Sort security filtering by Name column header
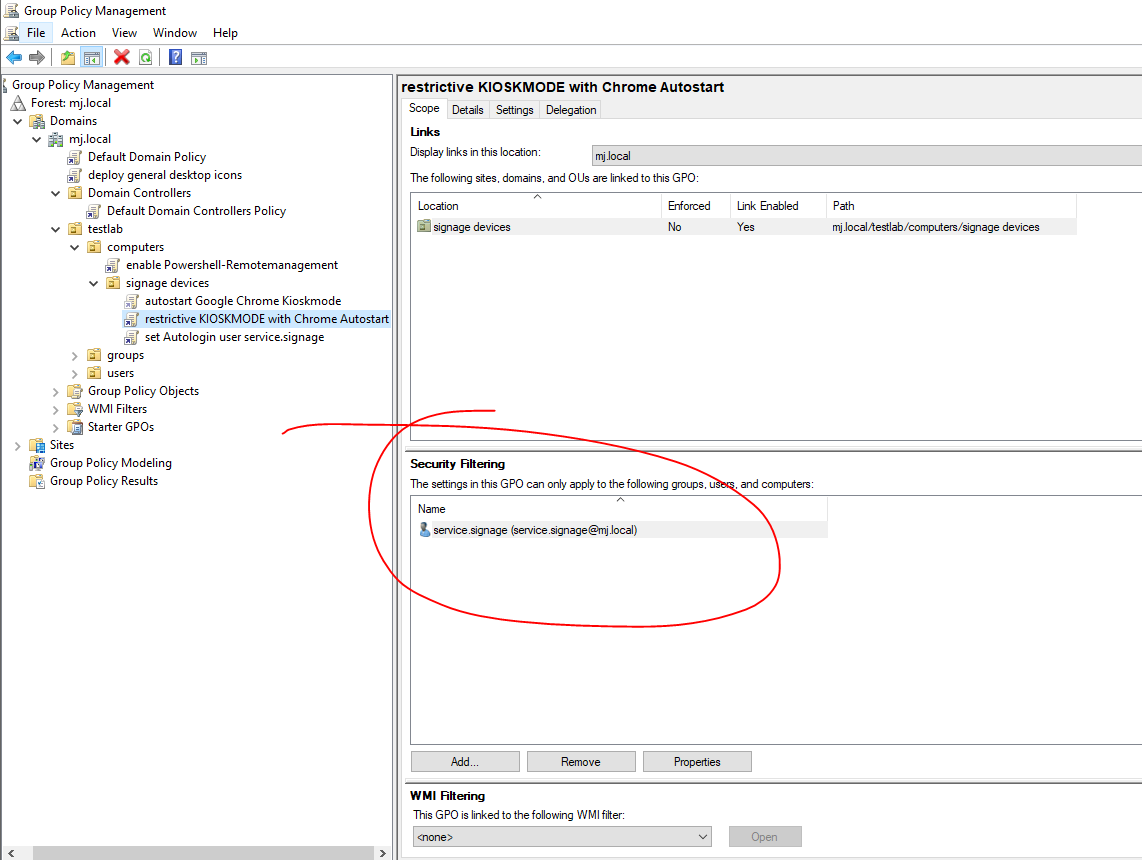This screenshot has width=1142, height=860. [619, 509]
